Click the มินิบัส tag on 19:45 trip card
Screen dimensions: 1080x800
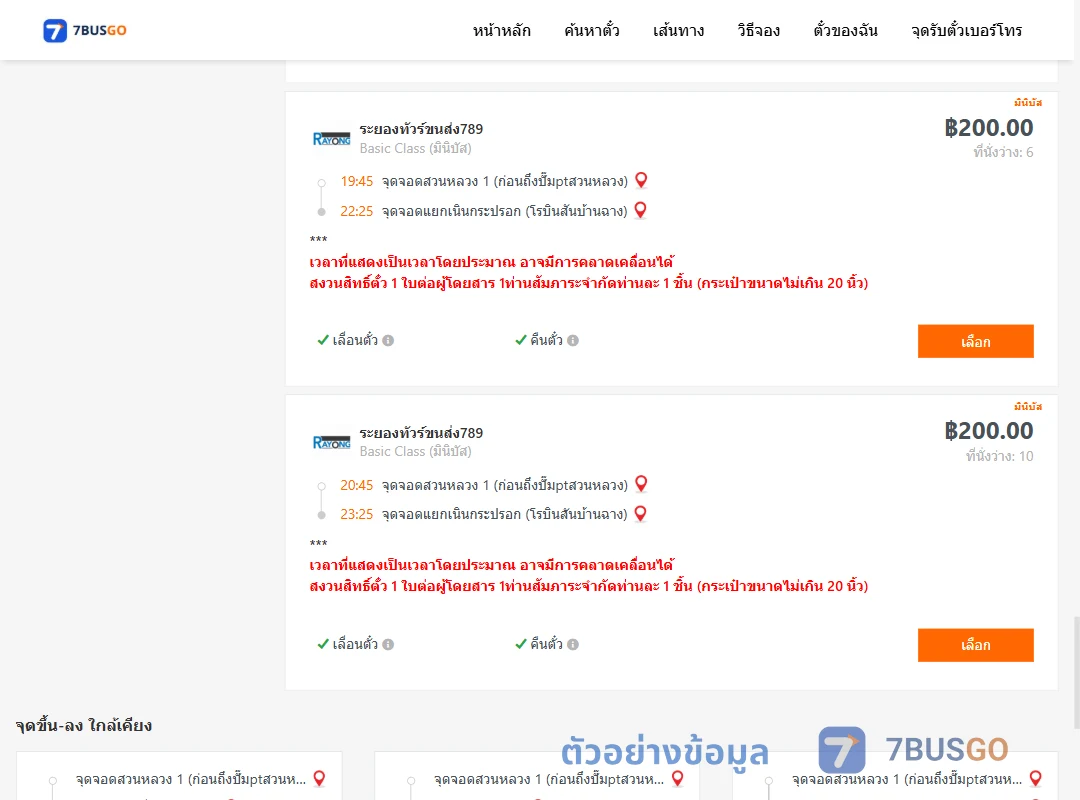pyautogui.click(x=1028, y=103)
